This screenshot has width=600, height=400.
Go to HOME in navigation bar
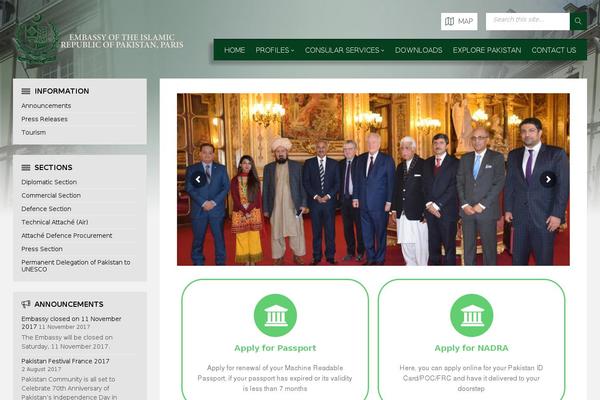(x=234, y=50)
